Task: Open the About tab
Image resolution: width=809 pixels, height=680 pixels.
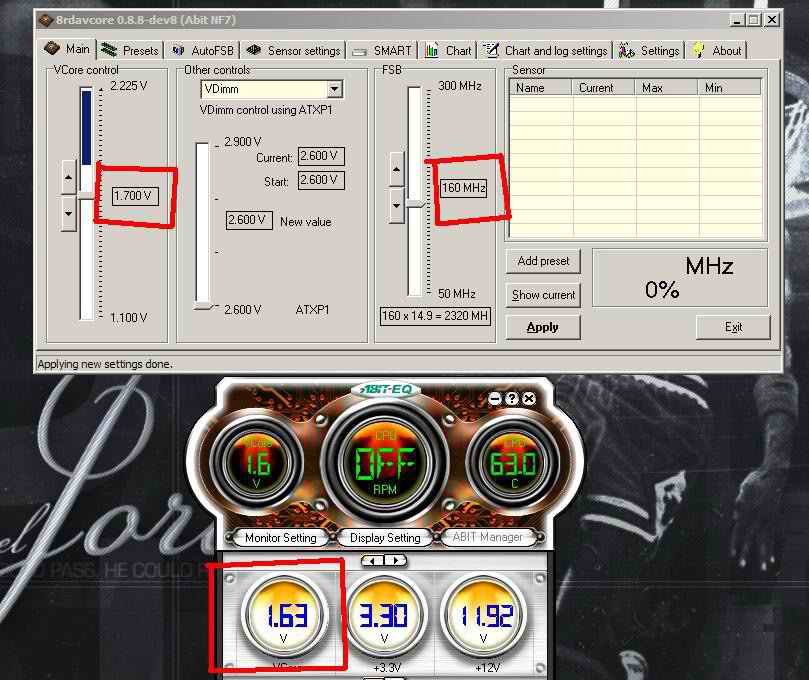Action: [x=718, y=51]
